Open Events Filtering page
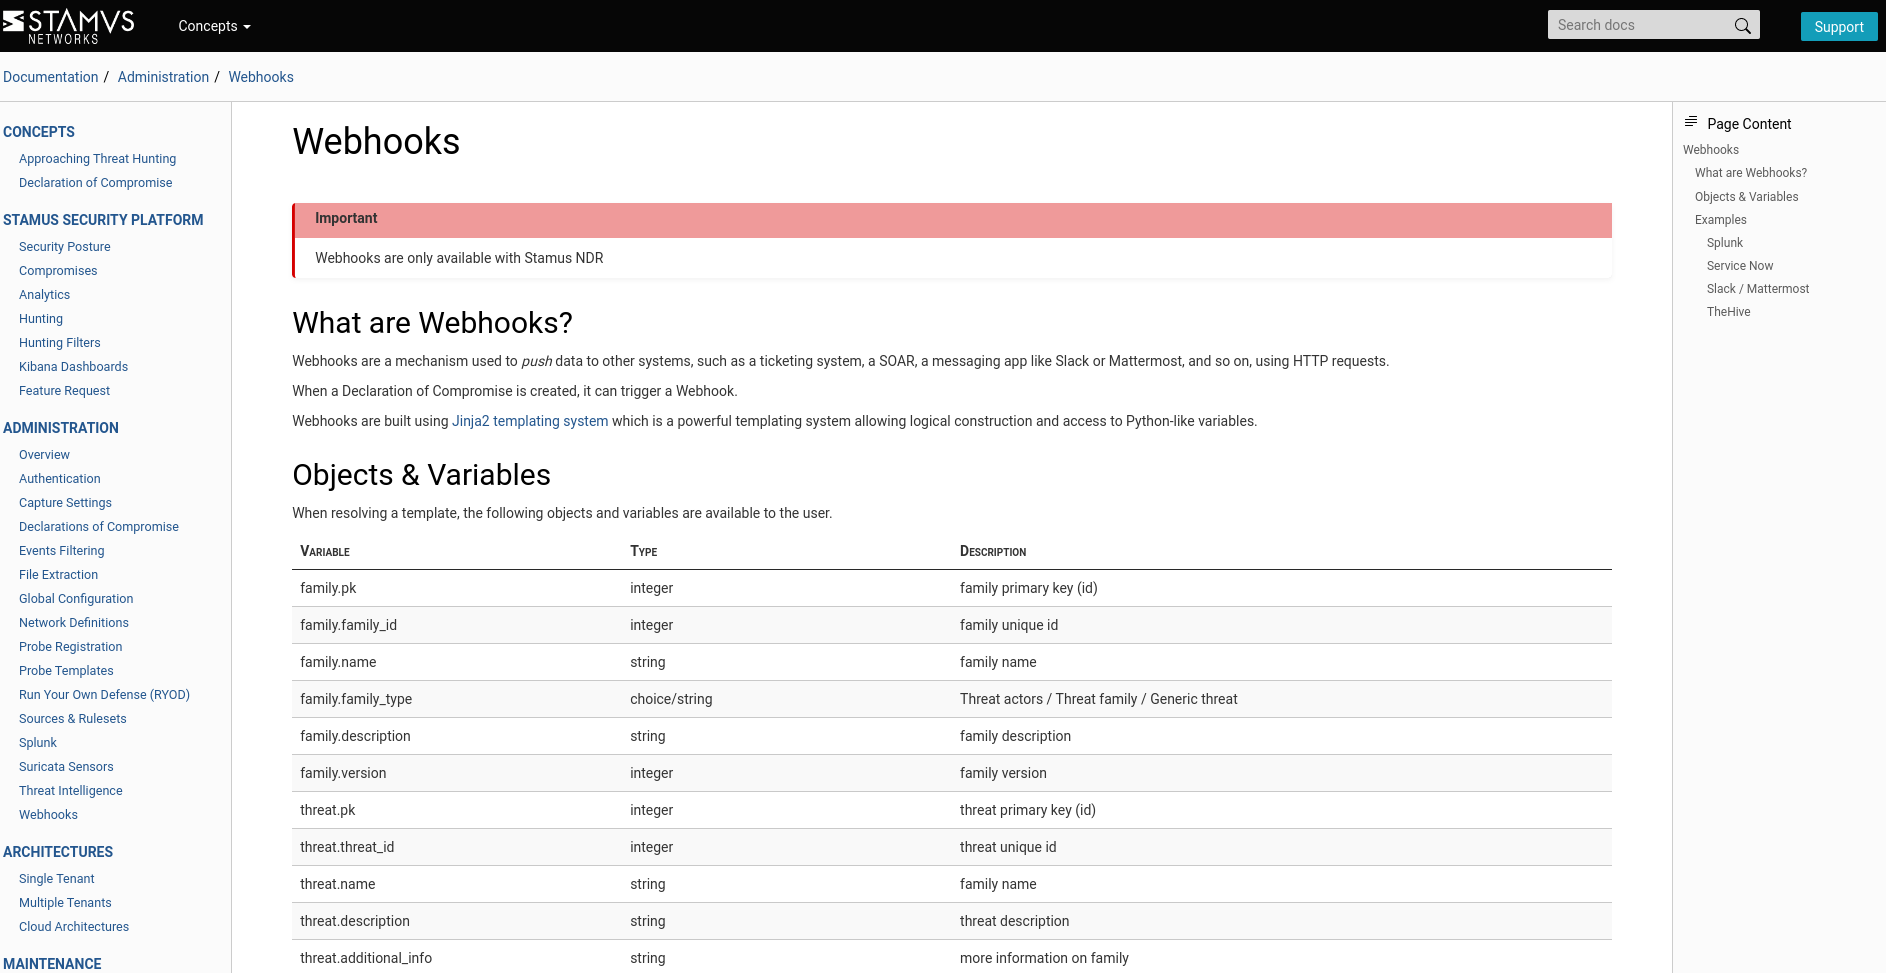Screen dimensions: 1886x973 coord(62,551)
